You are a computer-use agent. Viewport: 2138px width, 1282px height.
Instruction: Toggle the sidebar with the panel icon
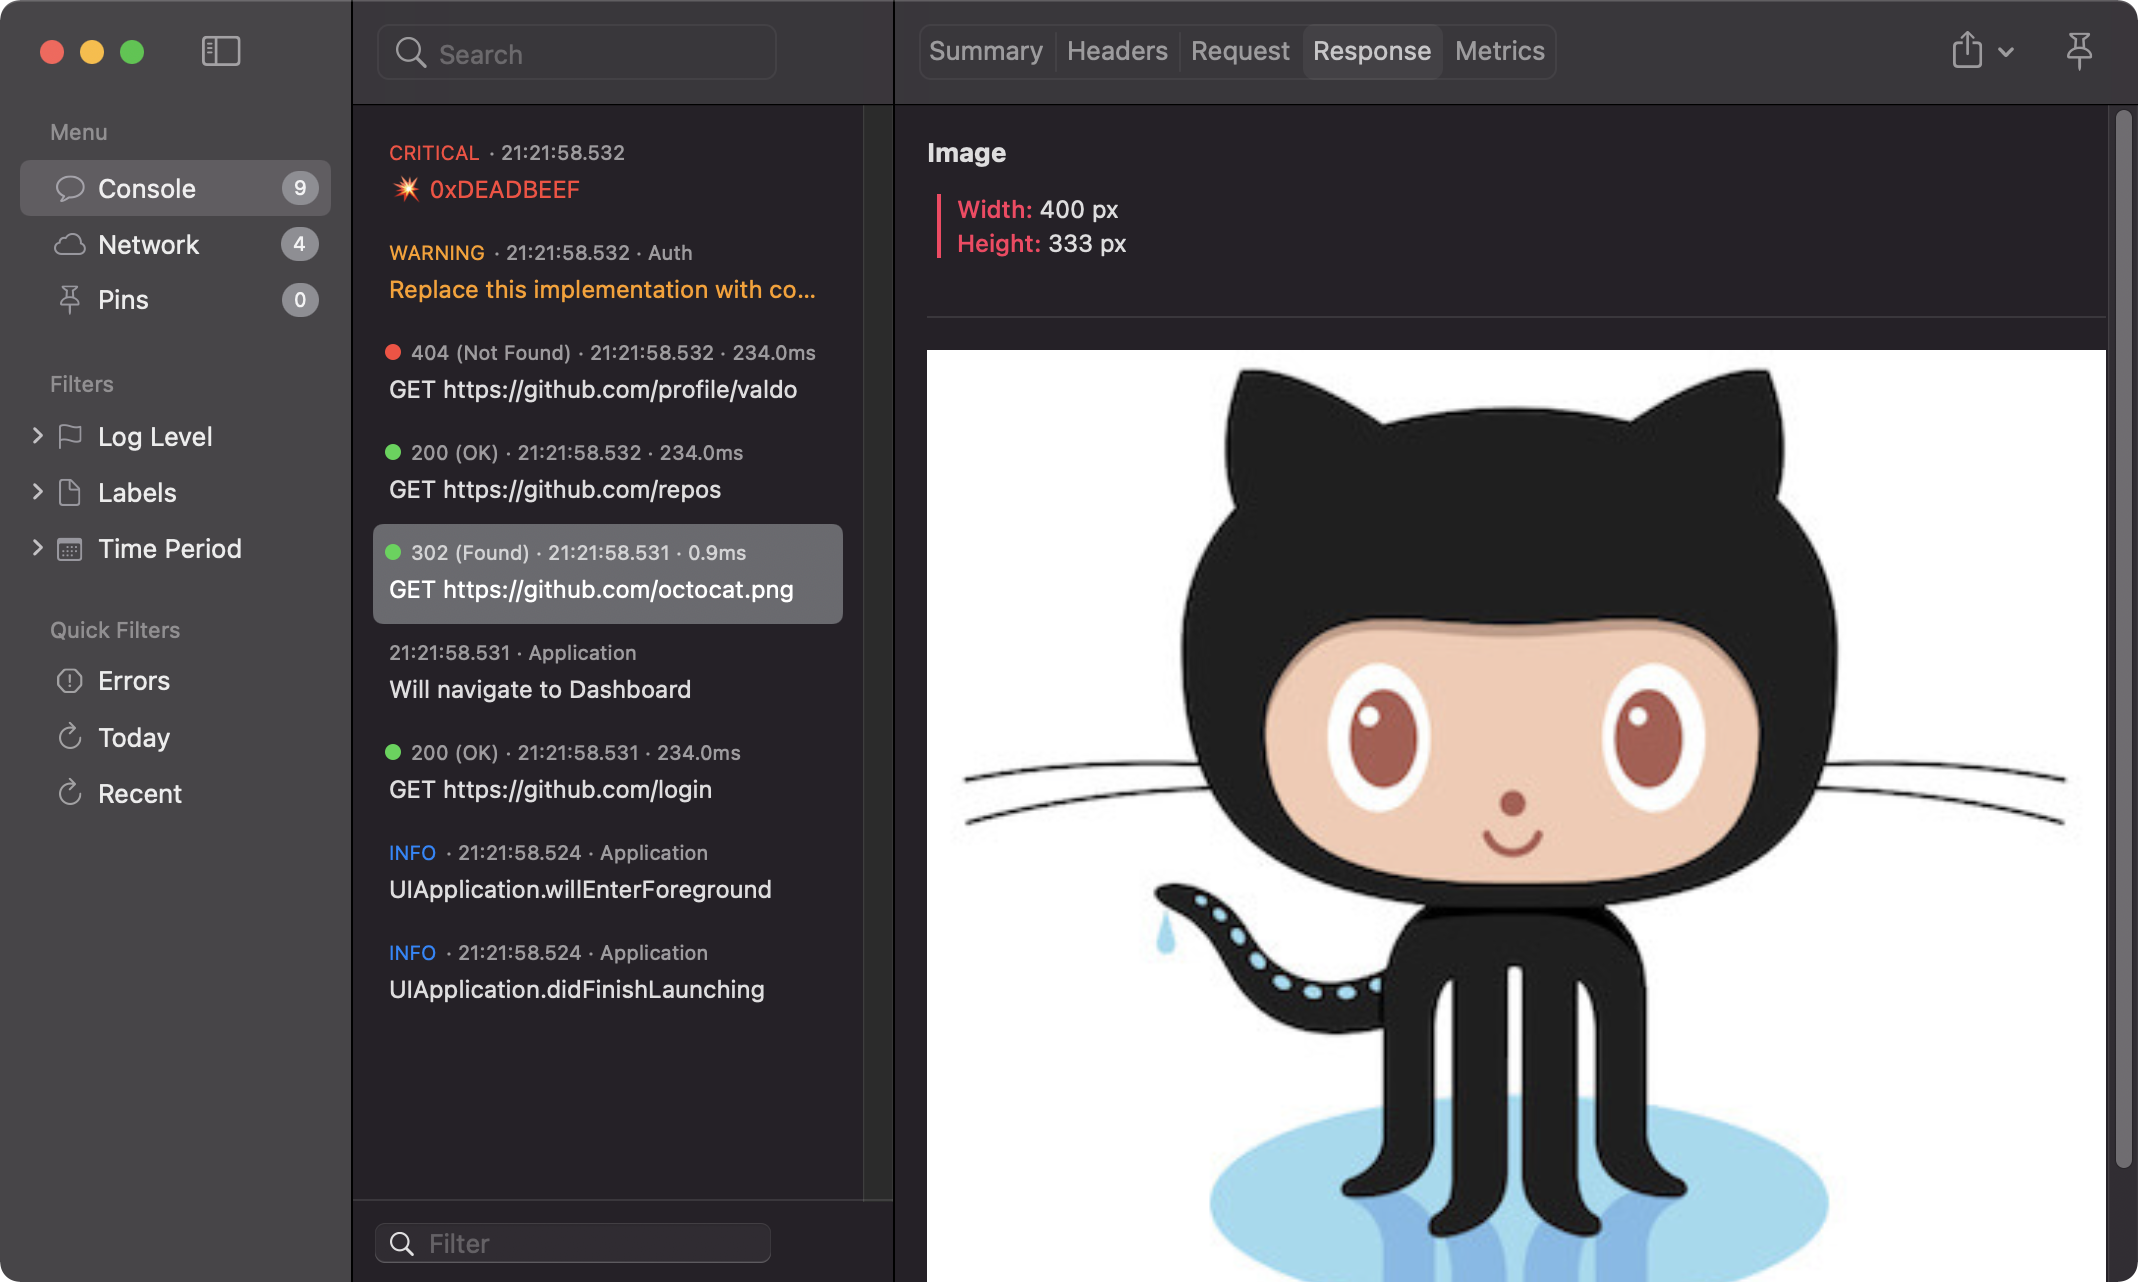point(221,51)
